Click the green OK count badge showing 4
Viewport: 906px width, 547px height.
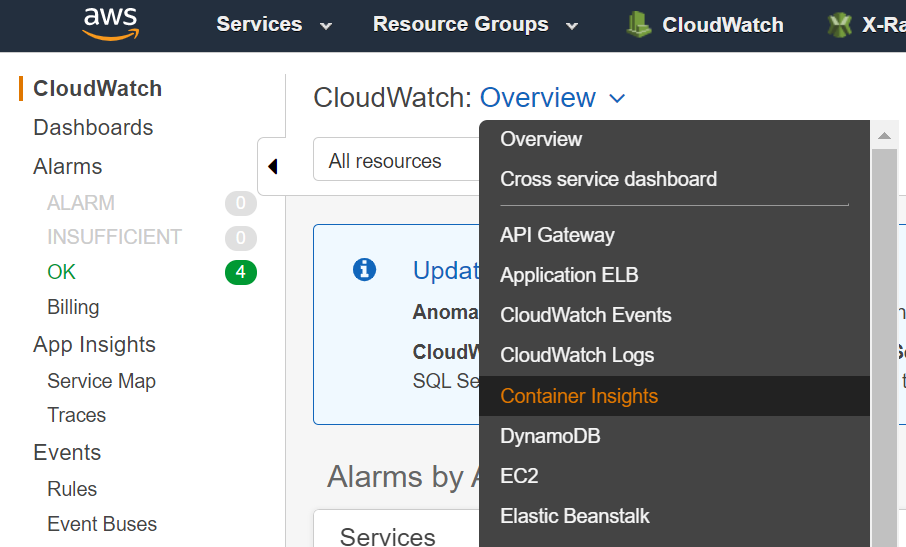pos(240,272)
